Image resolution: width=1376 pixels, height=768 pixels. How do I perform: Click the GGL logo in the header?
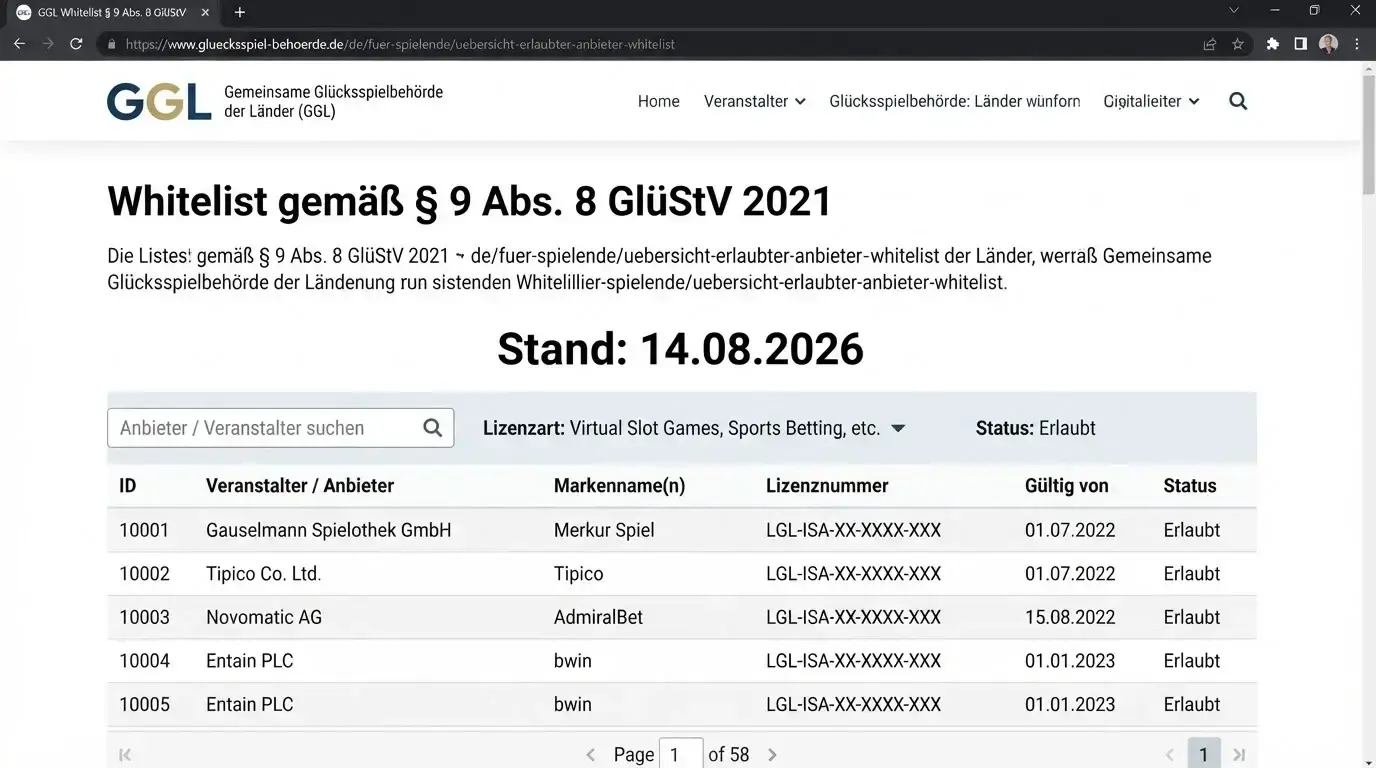159,101
